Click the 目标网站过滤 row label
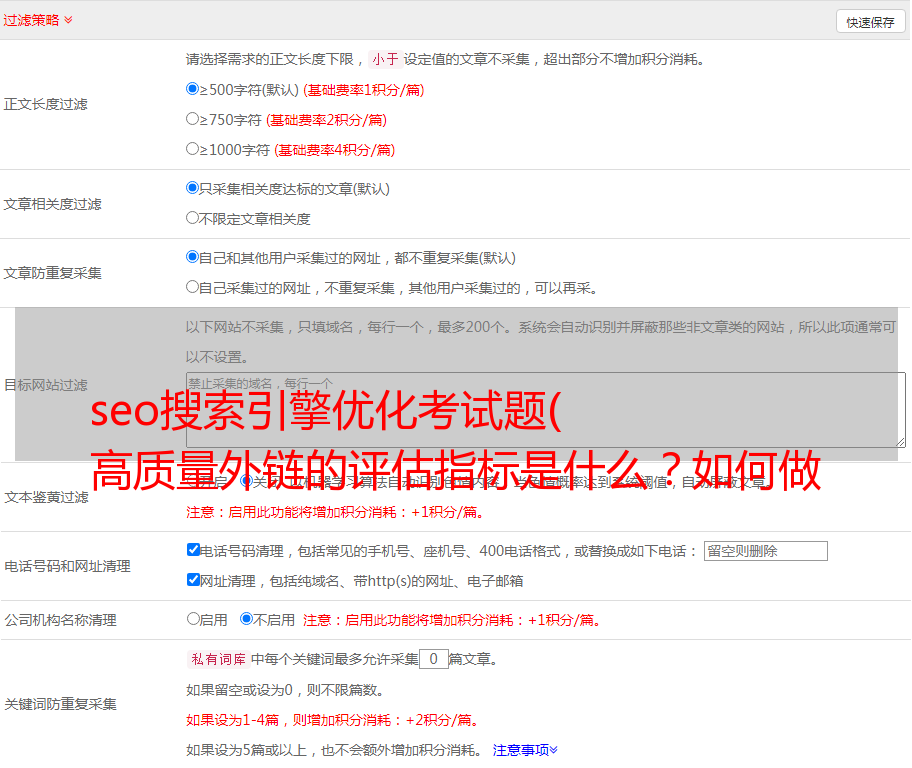 tap(45, 385)
